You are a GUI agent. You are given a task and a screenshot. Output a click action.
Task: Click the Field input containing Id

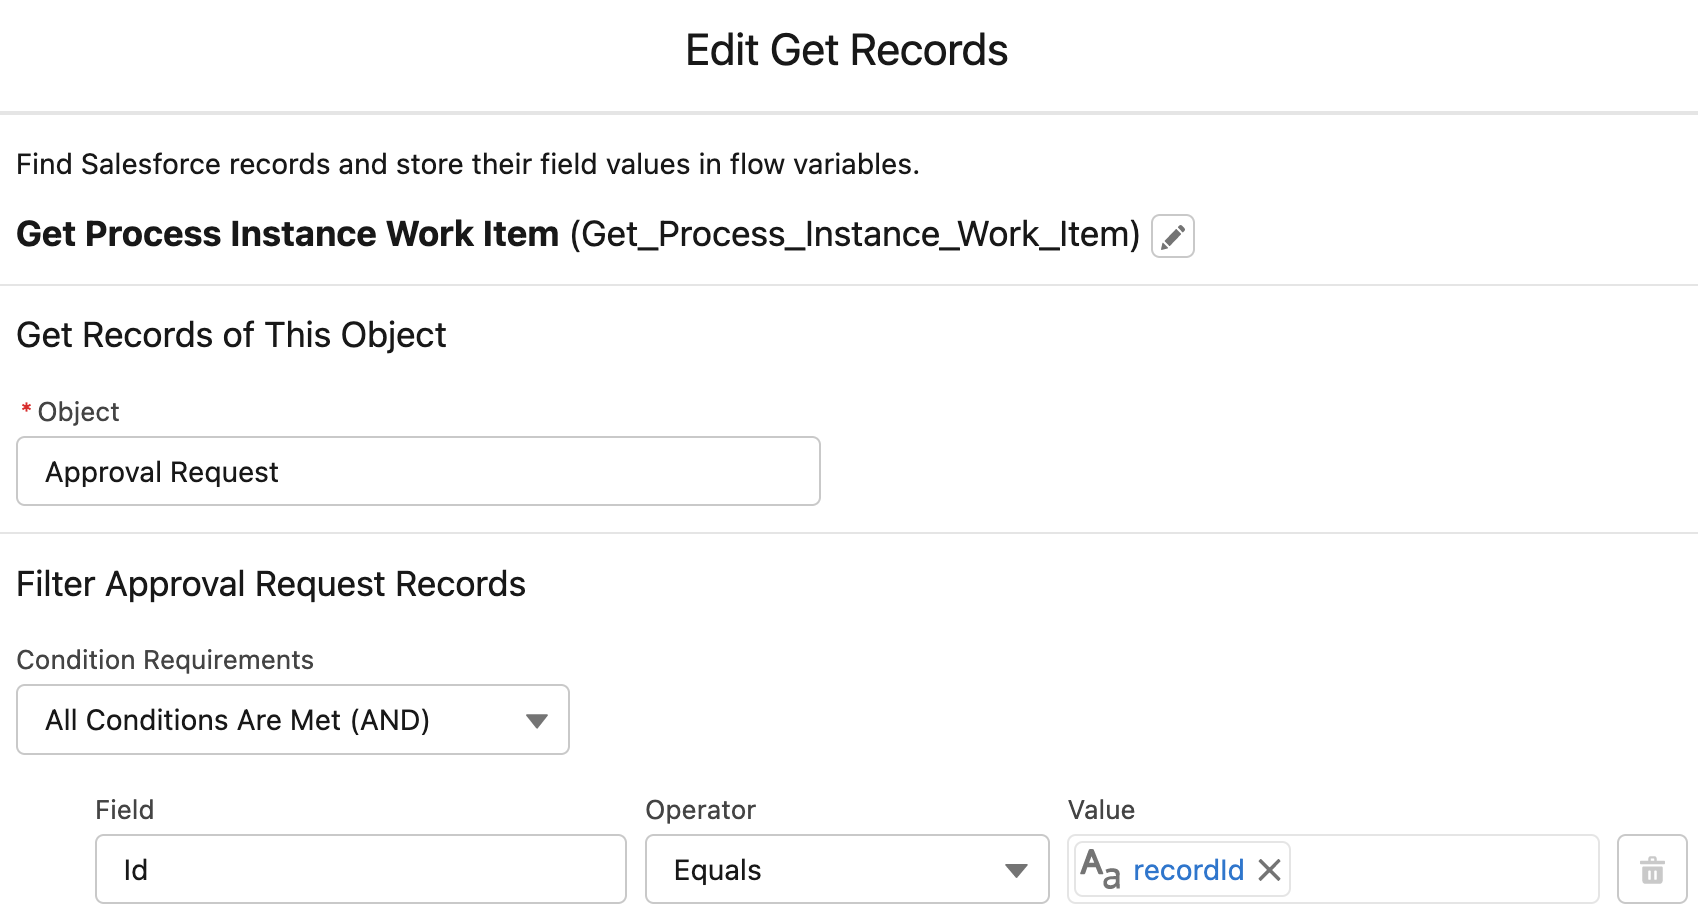pyautogui.click(x=360, y=869)
